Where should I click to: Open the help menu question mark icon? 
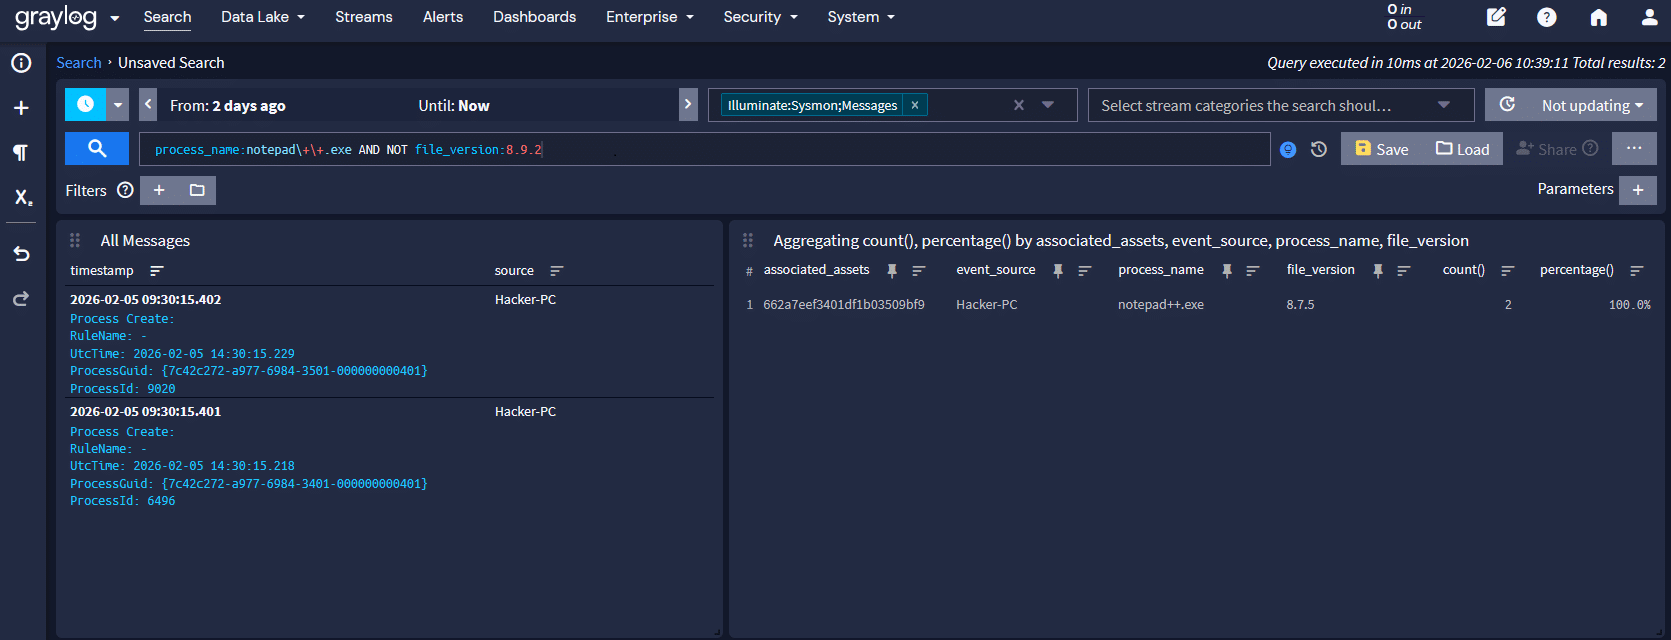click(1546, 17)
